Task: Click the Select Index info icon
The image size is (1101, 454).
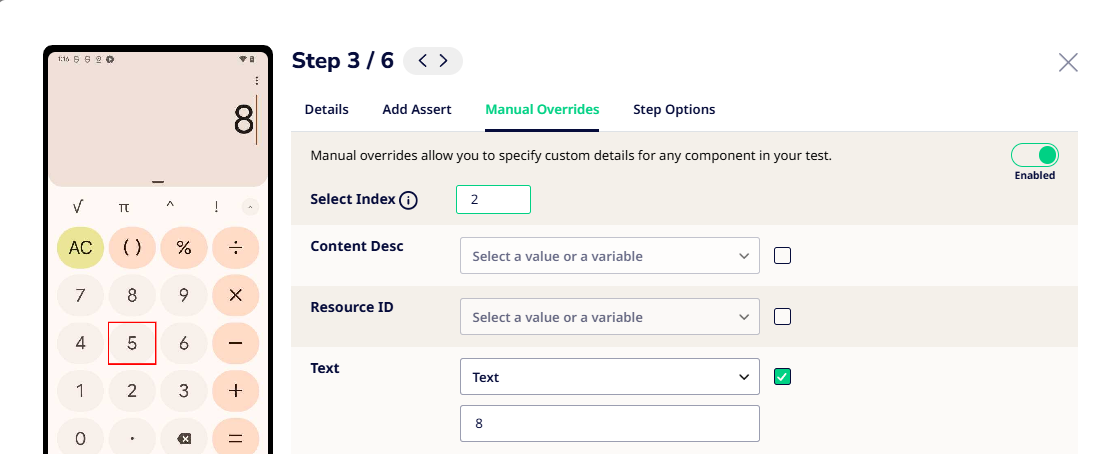Action: (408, 200)
